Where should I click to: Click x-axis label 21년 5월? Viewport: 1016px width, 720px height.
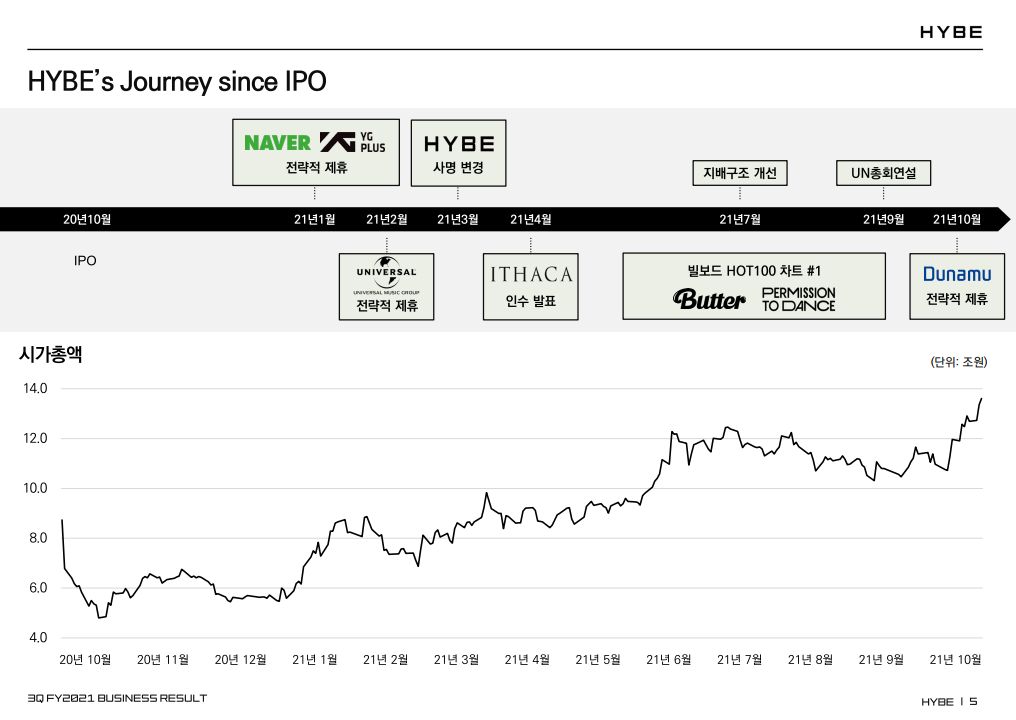click(x=597, y=660)
